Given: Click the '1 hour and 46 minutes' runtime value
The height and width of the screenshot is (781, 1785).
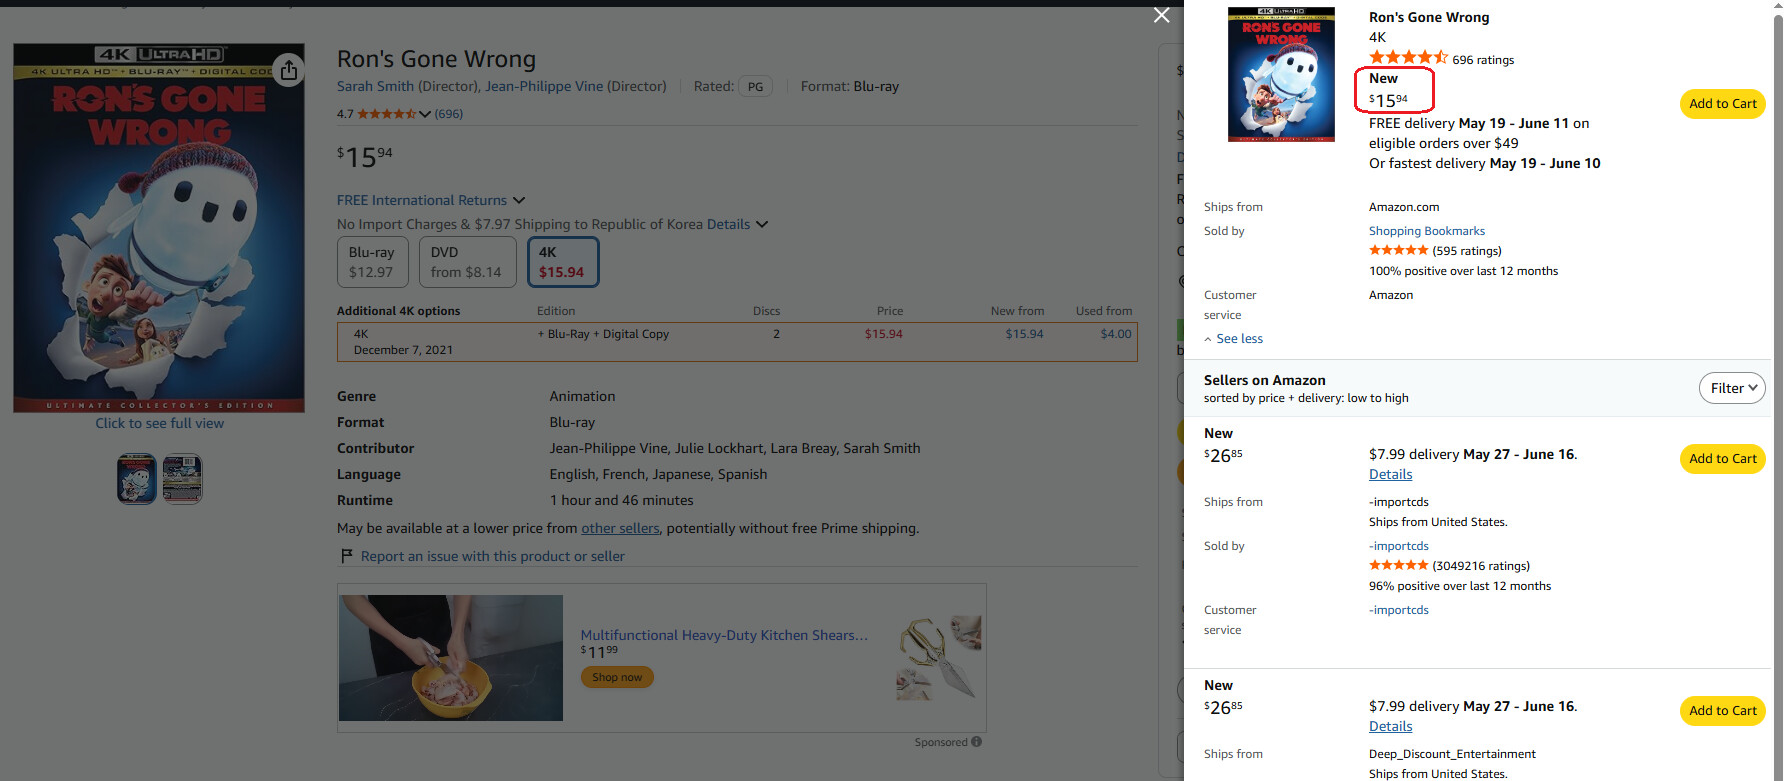Looking at the screenshot, I should pyautogui.click(x=621, y=500).
